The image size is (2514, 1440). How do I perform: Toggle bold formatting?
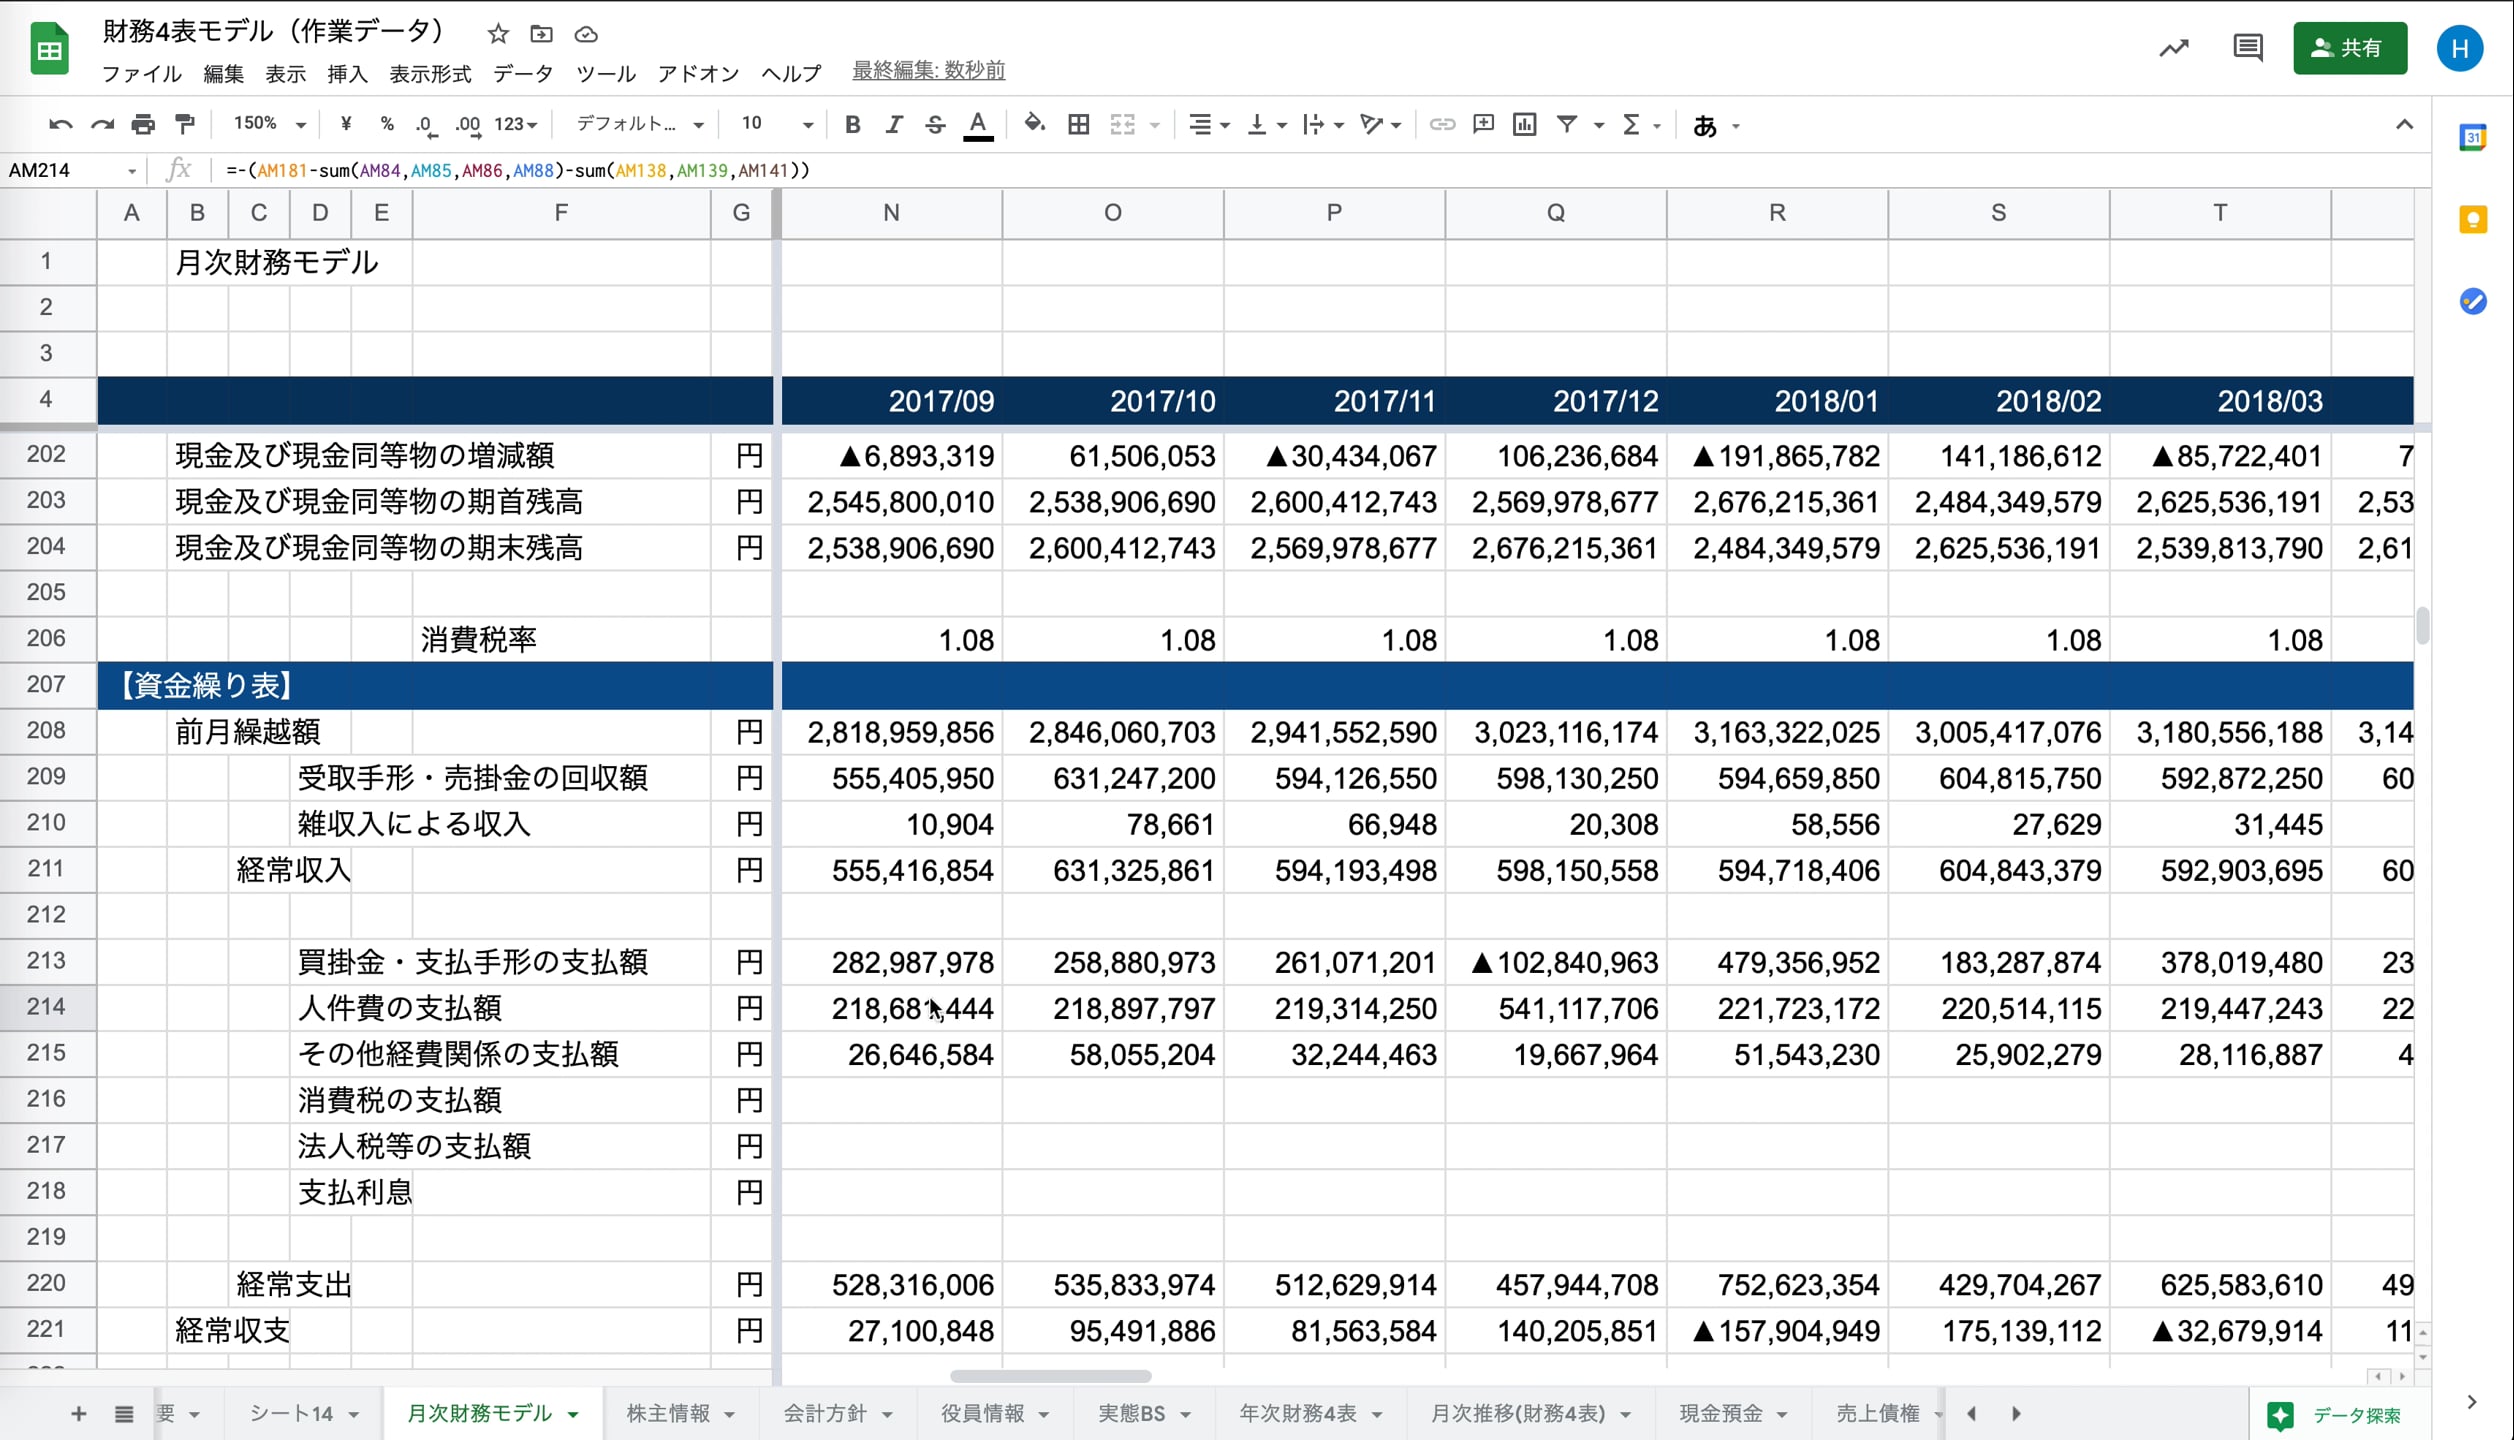852,125
